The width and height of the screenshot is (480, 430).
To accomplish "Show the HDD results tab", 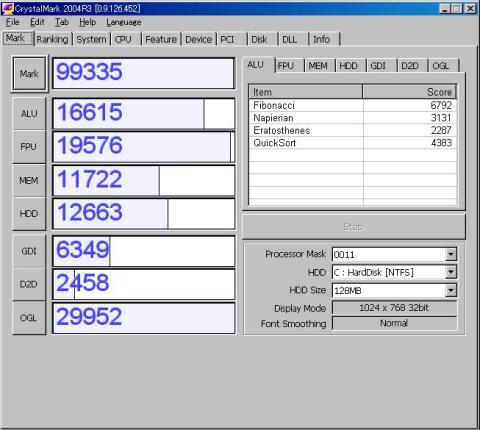I will (351, 66).
